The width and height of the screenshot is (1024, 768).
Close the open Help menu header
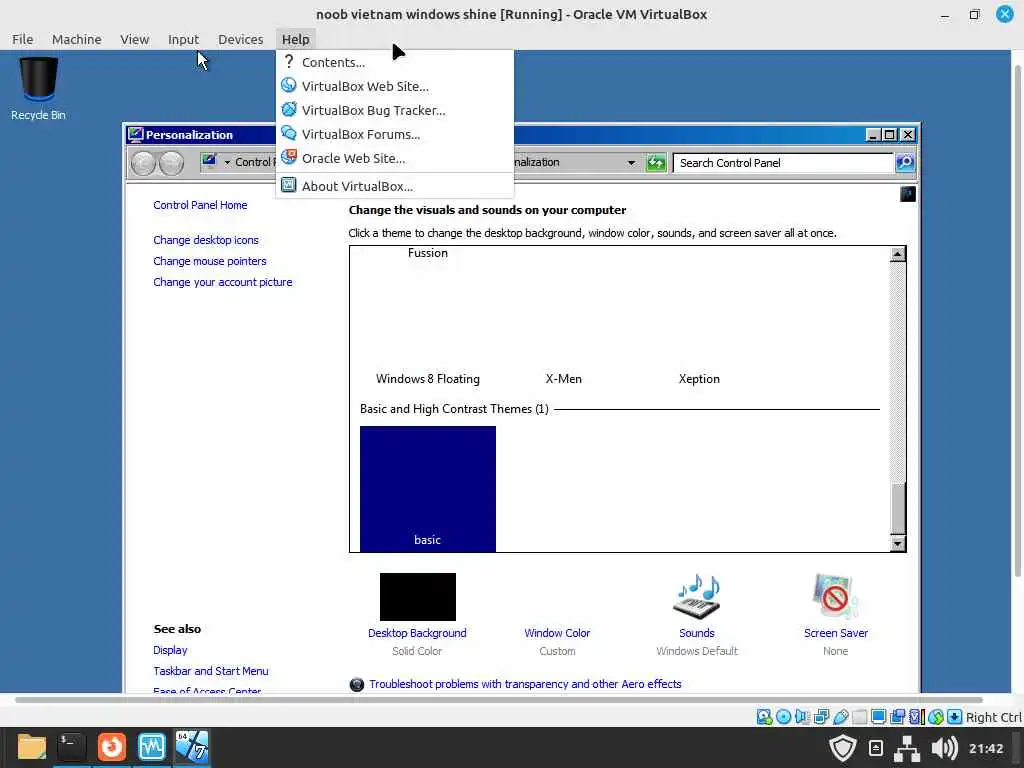tap(295, 39)
